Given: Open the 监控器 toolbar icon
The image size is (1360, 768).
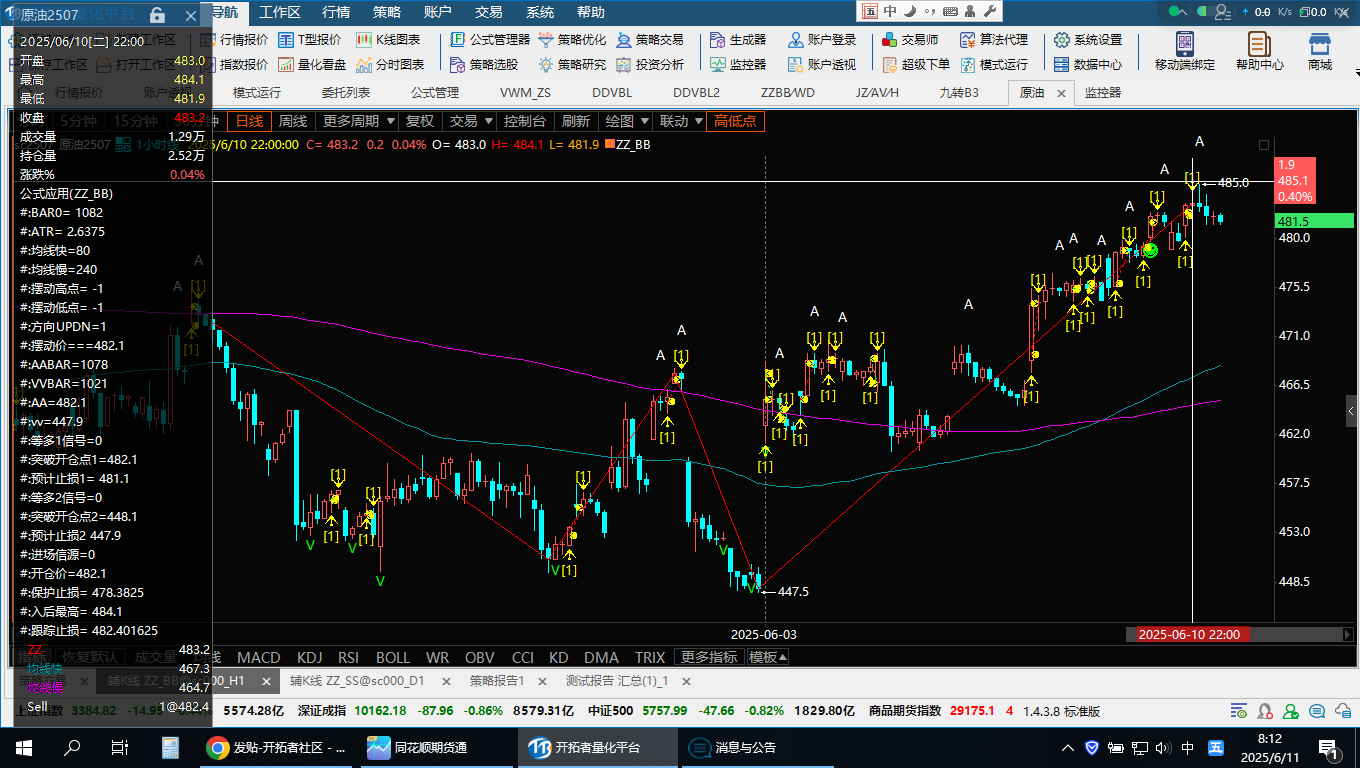Looking at the screenshot, I should pos(738,64).
